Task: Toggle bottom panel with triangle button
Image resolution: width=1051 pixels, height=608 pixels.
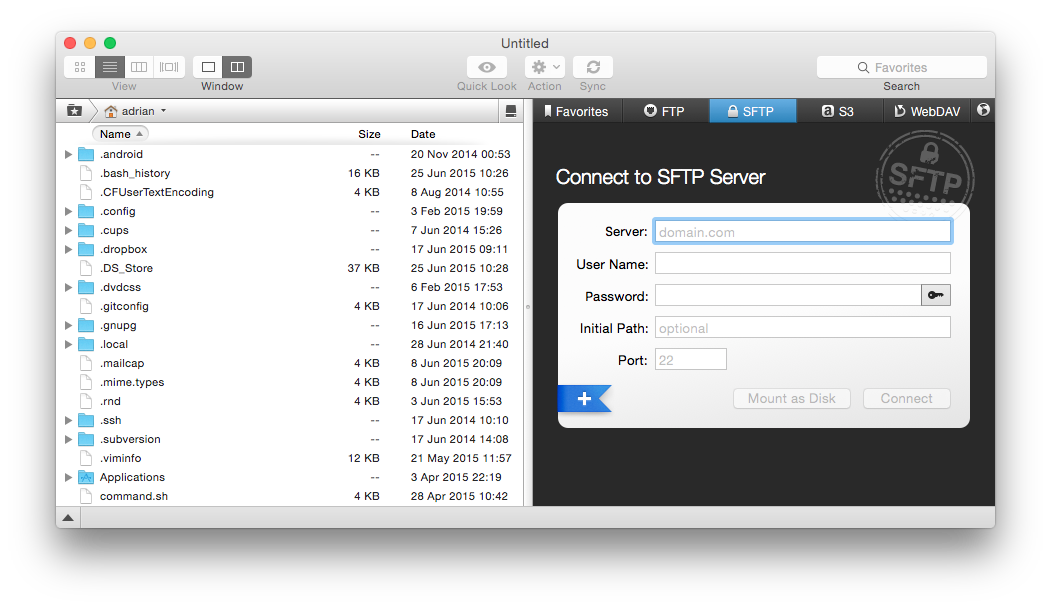Action: [68, 518]
